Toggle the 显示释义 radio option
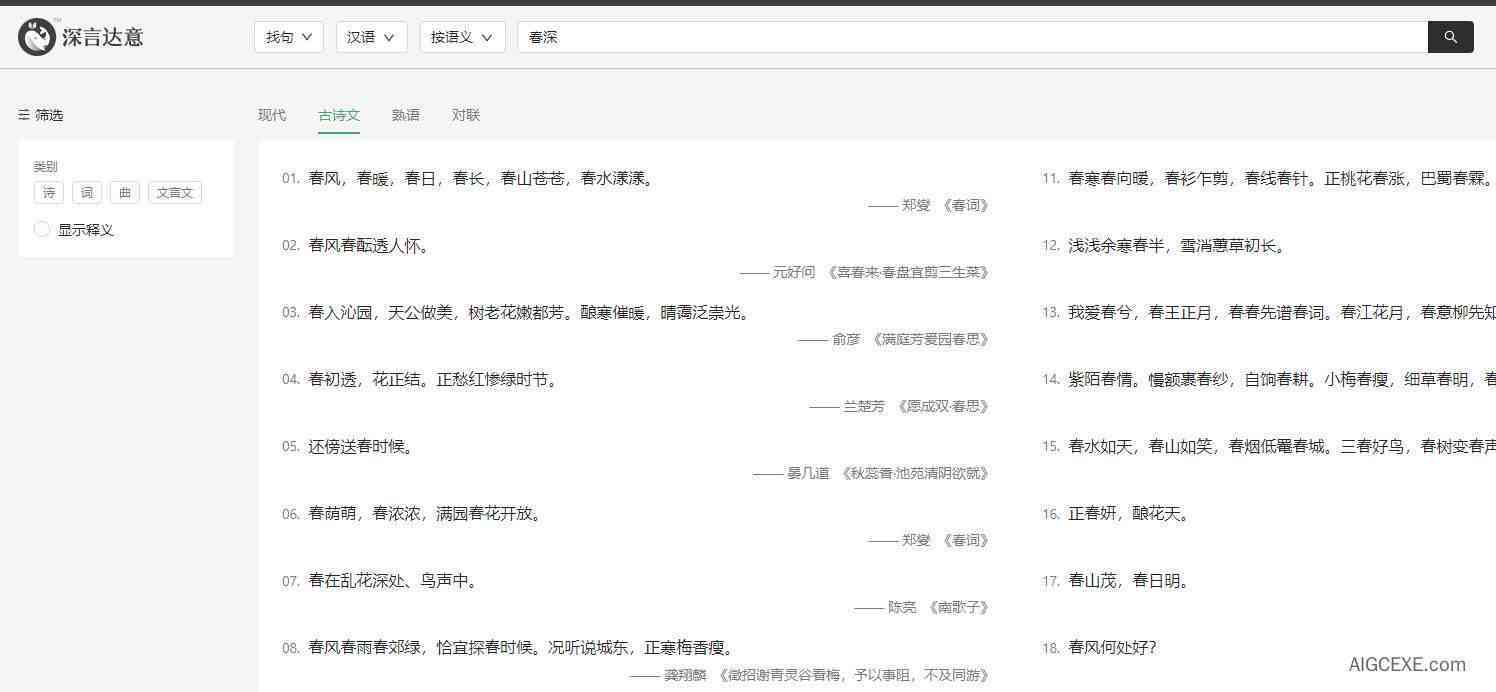Viewport: 1496px width, 692px height. [x=42, y=229]
